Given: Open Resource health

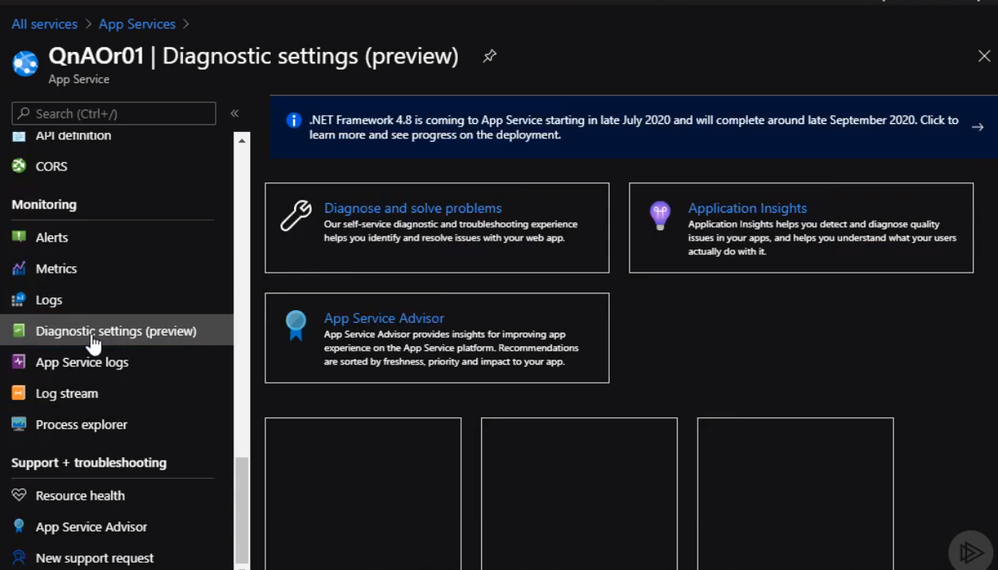Looking at the screenshot, I should [x=80, y=496].
